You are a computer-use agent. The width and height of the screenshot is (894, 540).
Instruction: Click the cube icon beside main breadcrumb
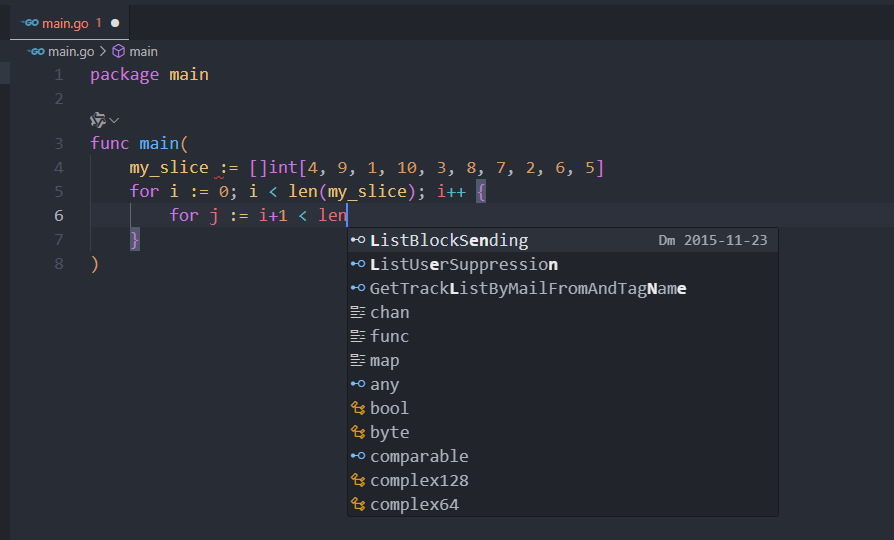click(x=119, y=51)
